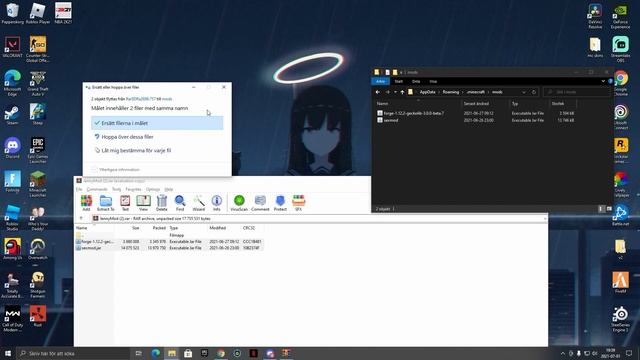
Task: Open address bar history dropdown in Explorer
Action: (x=524, y=92)
